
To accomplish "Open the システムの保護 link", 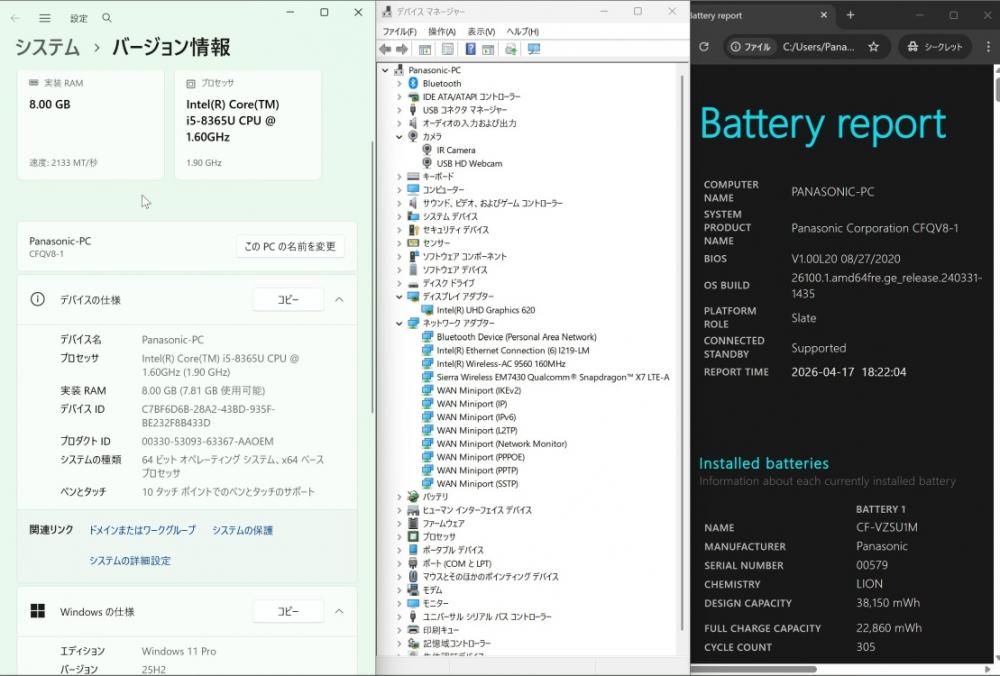I will [242, 530].
